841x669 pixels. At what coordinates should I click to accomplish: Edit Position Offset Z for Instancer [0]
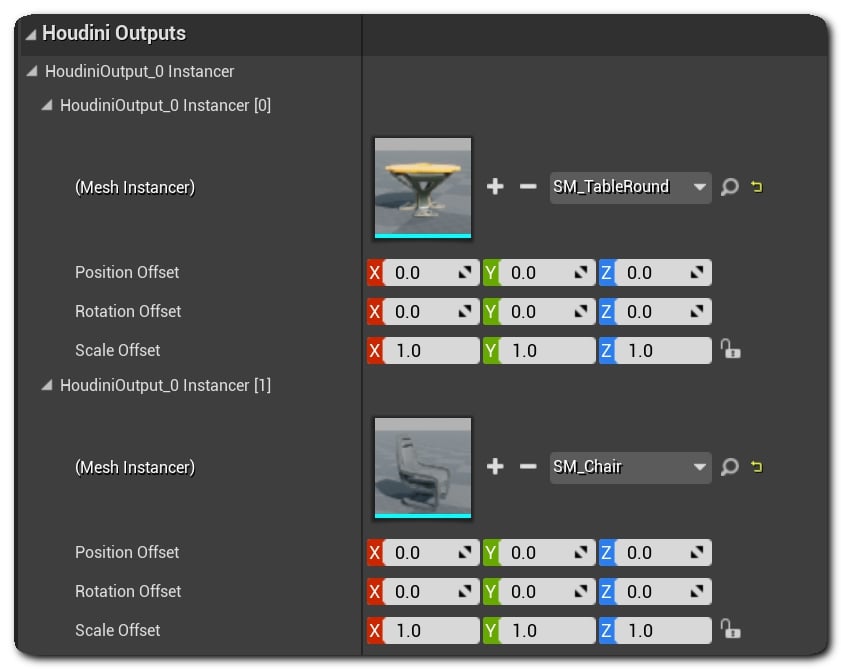click(x=663, y=273)
